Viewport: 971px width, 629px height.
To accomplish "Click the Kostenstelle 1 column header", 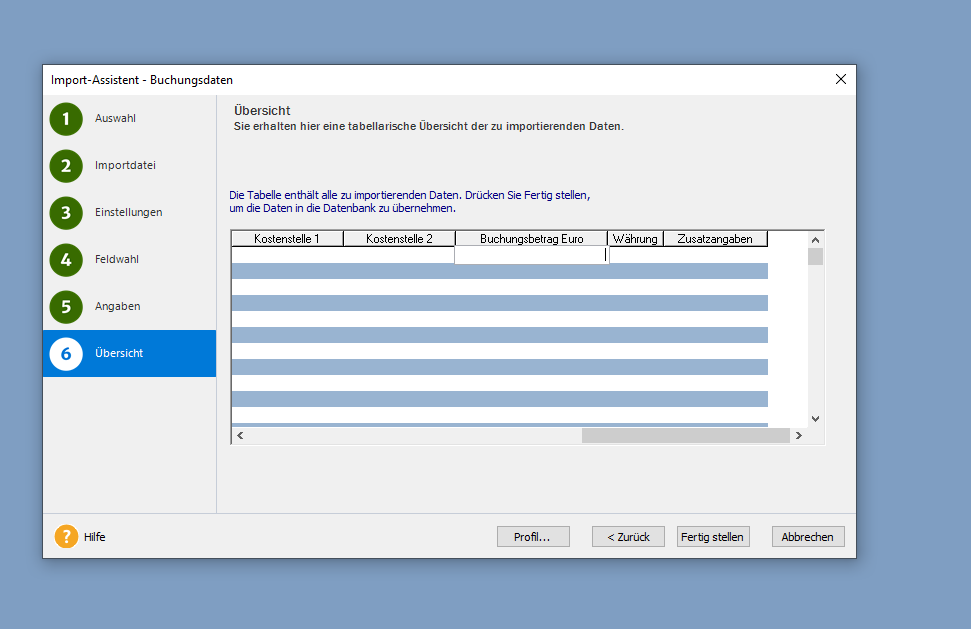I will pos(287,239).
